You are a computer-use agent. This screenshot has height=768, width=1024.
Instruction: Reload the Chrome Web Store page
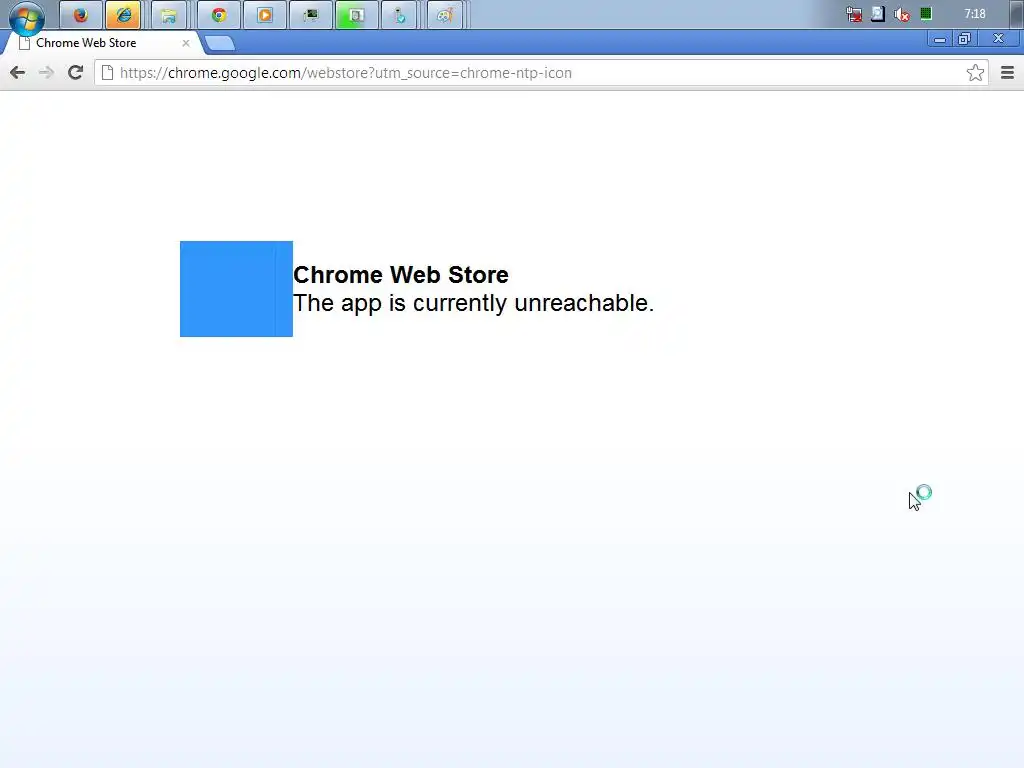[75, 72]
